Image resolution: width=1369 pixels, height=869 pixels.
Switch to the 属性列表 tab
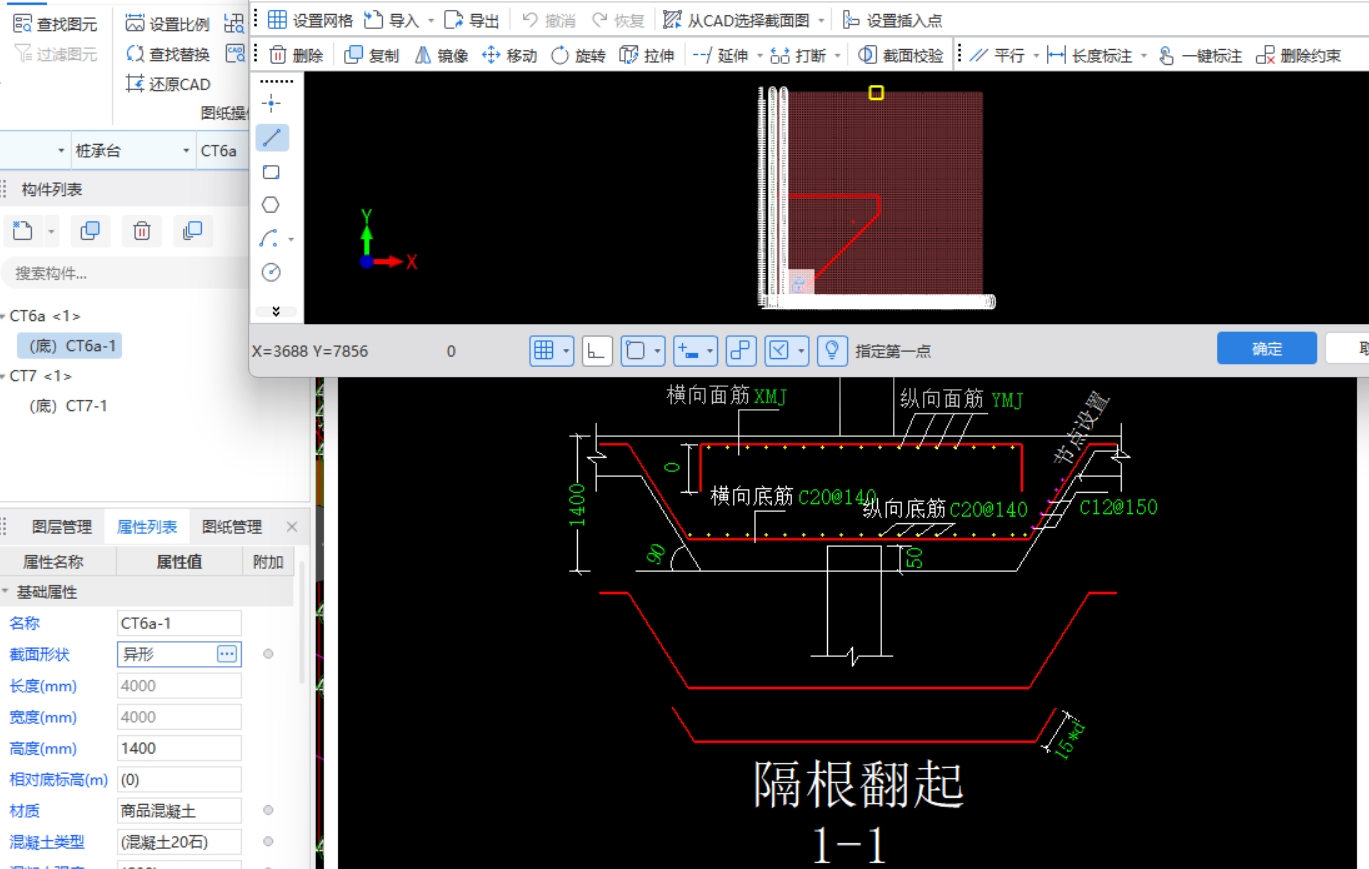(147, 527)
